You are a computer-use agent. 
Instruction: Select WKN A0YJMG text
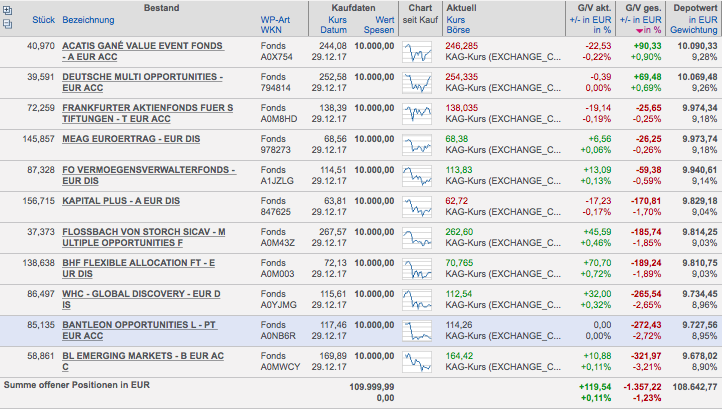pos(279,304)
